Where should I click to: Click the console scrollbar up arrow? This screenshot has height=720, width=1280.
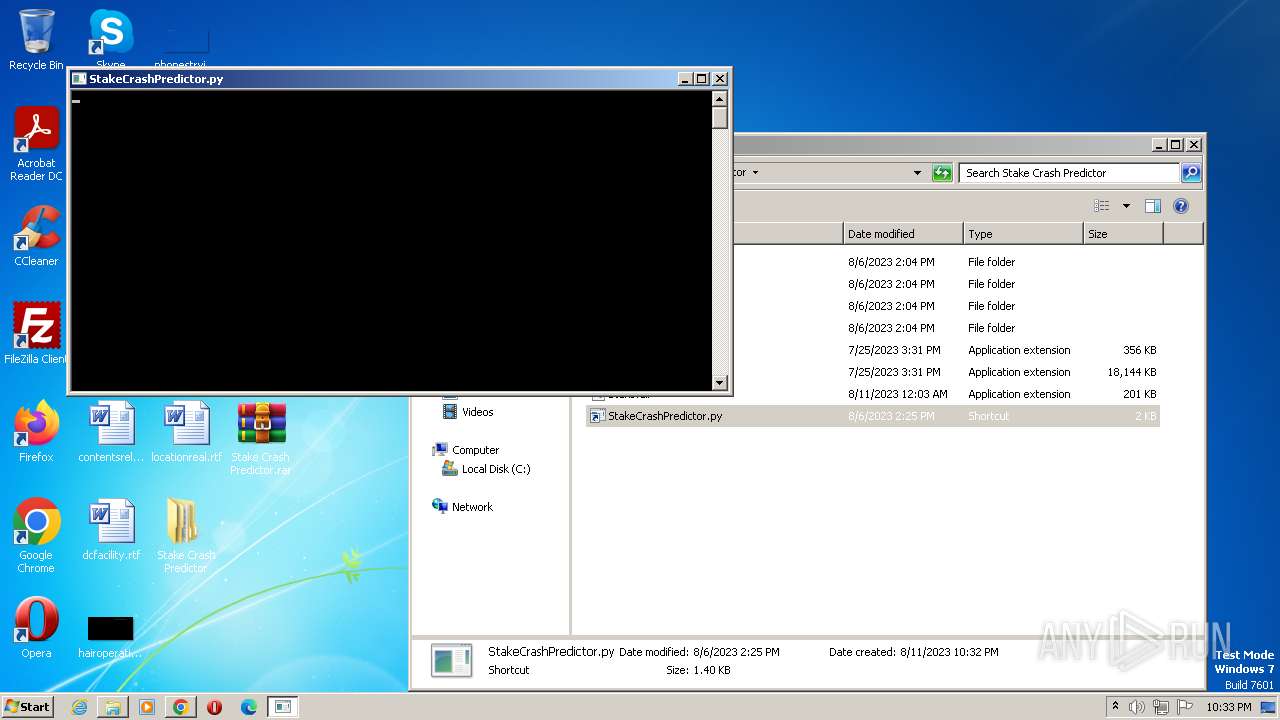(x=719, y=99)
